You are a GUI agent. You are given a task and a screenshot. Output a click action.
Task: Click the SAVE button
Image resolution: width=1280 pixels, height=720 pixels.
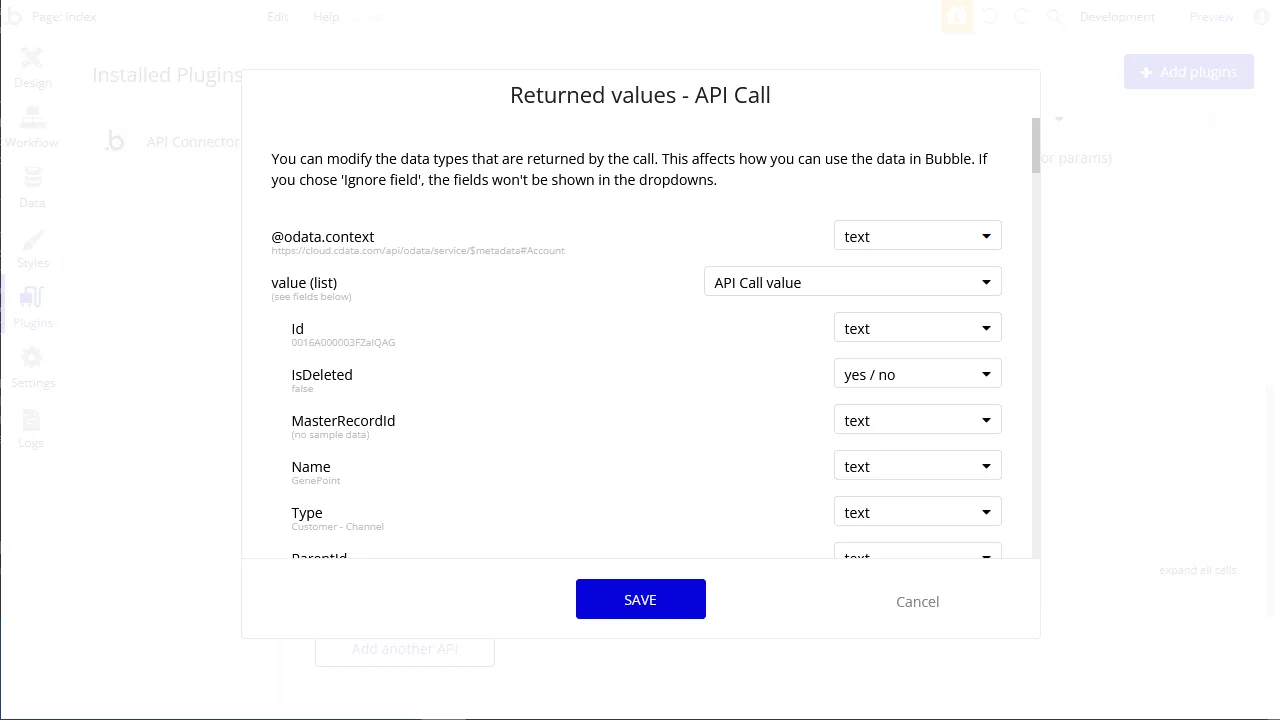640,599
